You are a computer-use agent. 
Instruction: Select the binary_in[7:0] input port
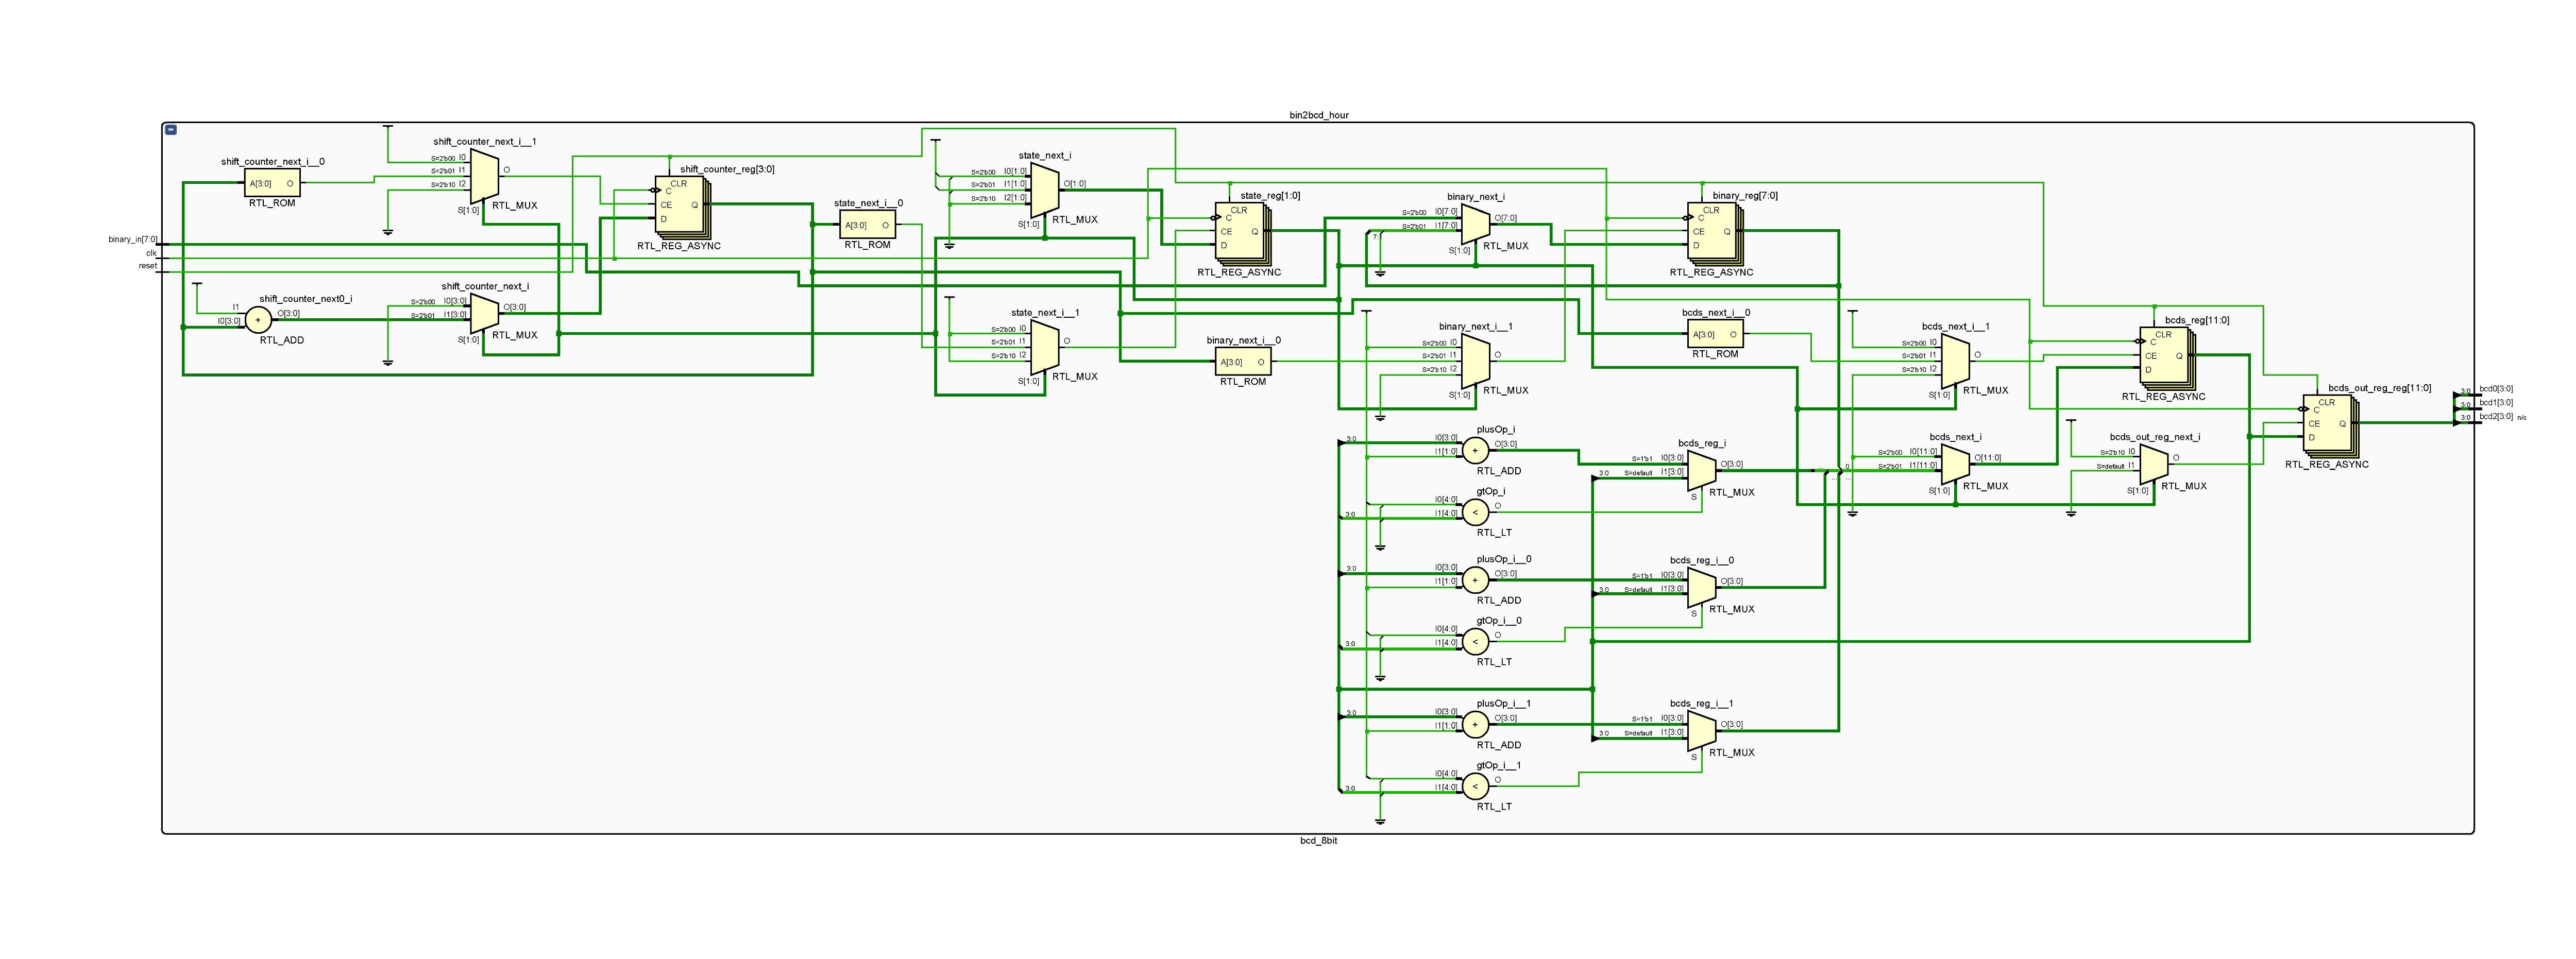pyautogui.click(x=132, y=240)
